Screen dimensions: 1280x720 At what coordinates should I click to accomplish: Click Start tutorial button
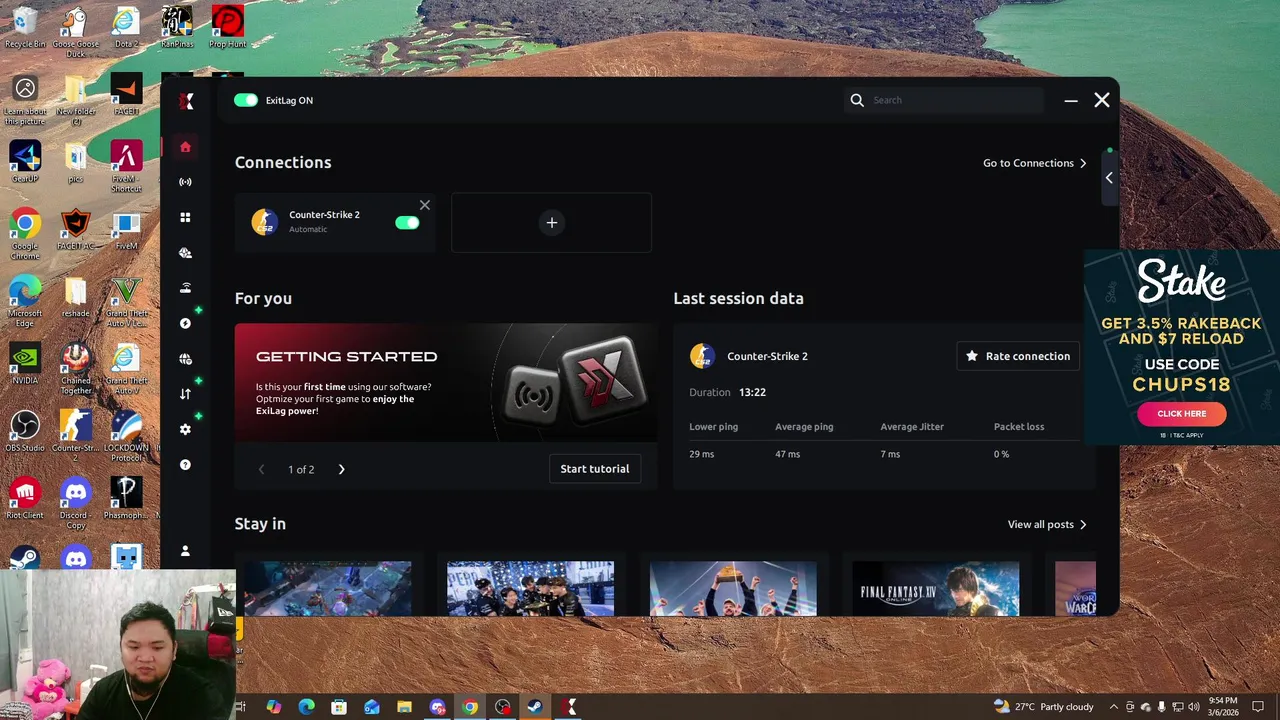pyautogui.click(x=595, y=469)
